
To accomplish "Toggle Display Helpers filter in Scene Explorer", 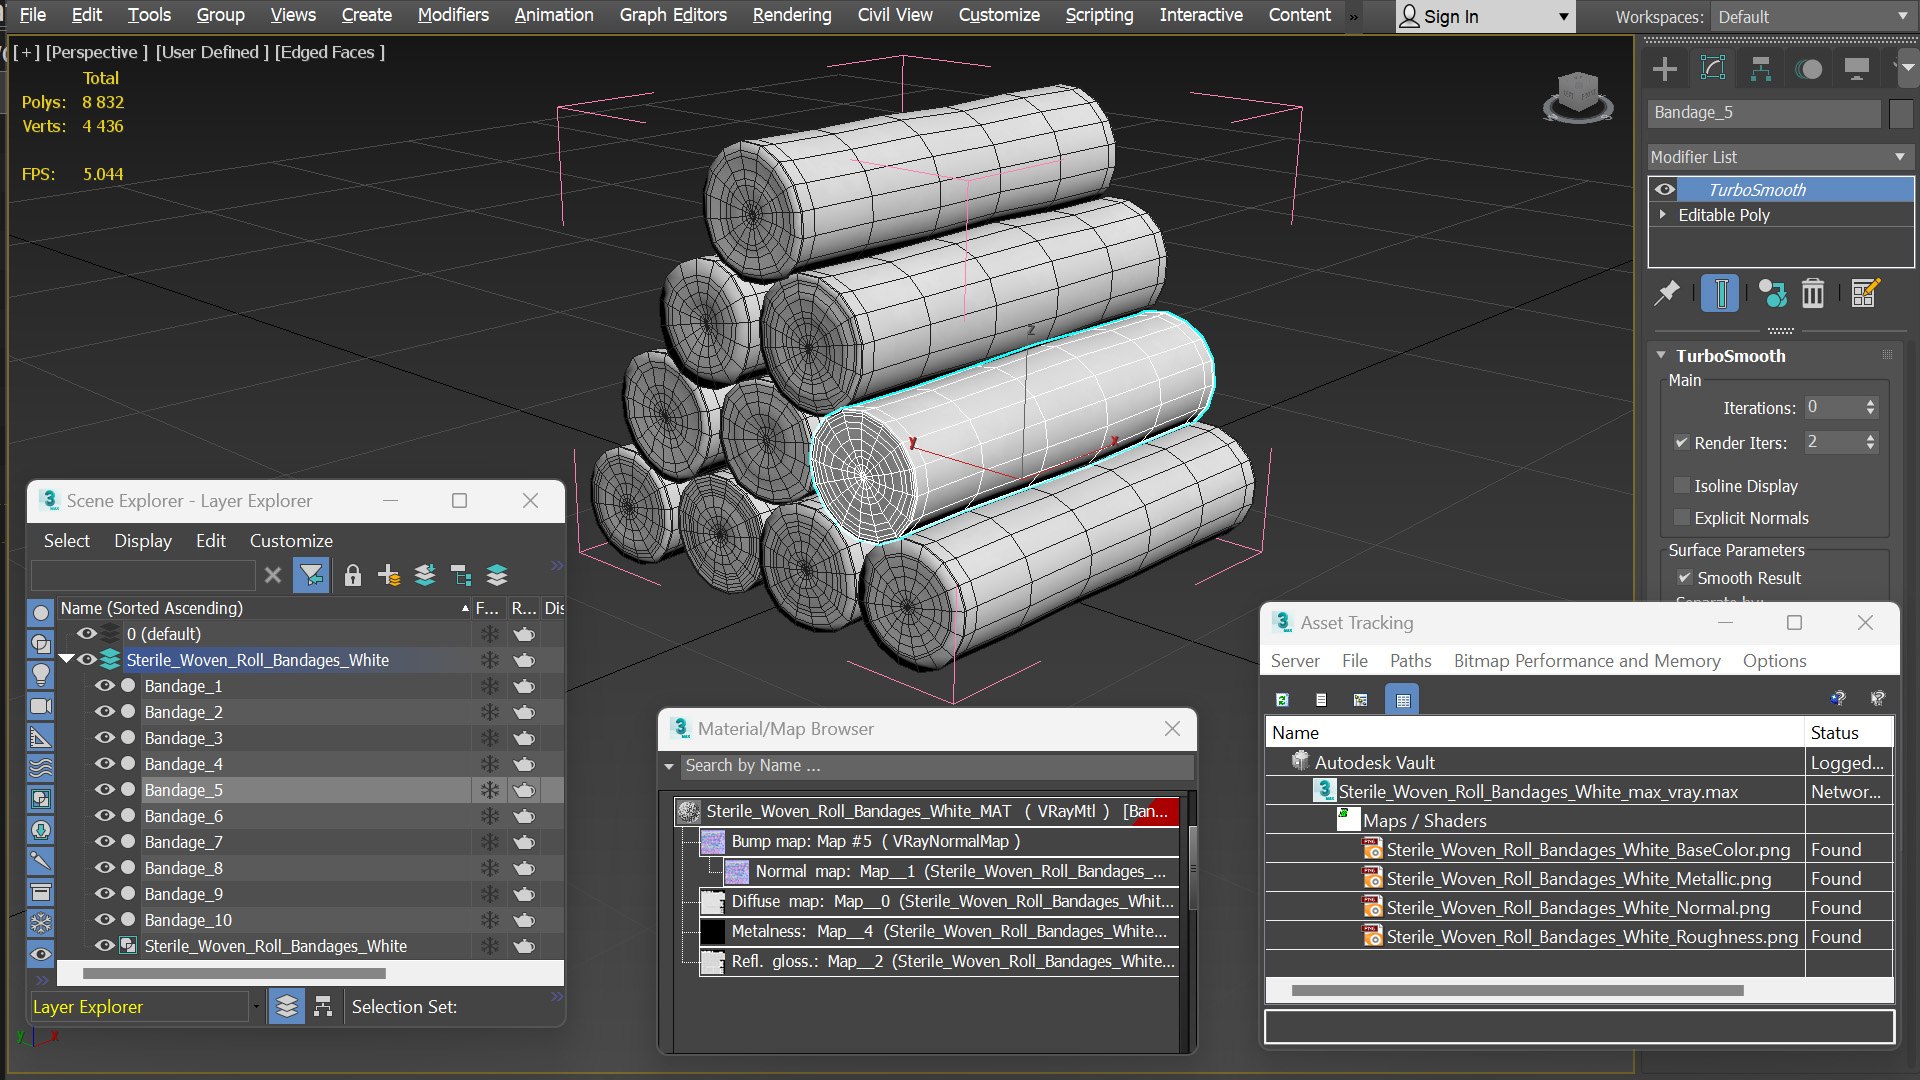I will [41, 737].
